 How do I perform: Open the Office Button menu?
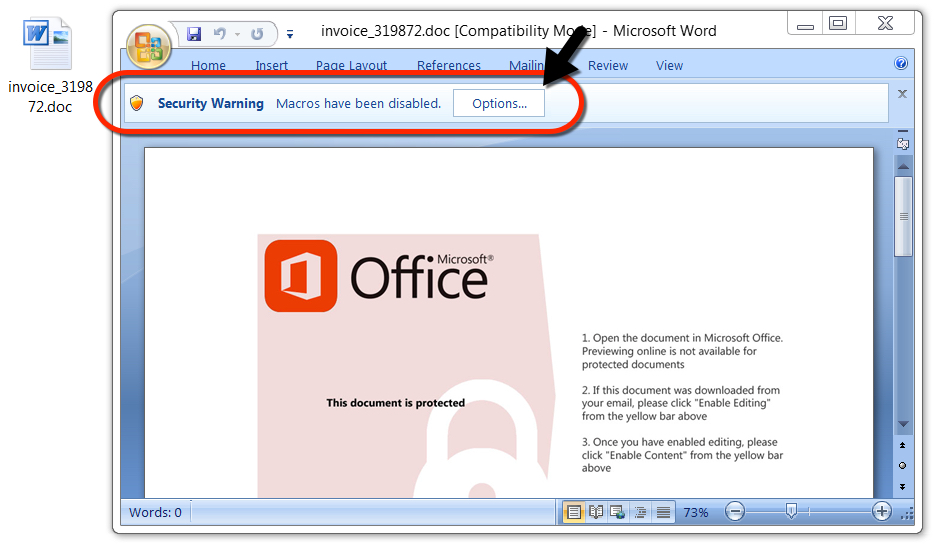pos(149,48)
